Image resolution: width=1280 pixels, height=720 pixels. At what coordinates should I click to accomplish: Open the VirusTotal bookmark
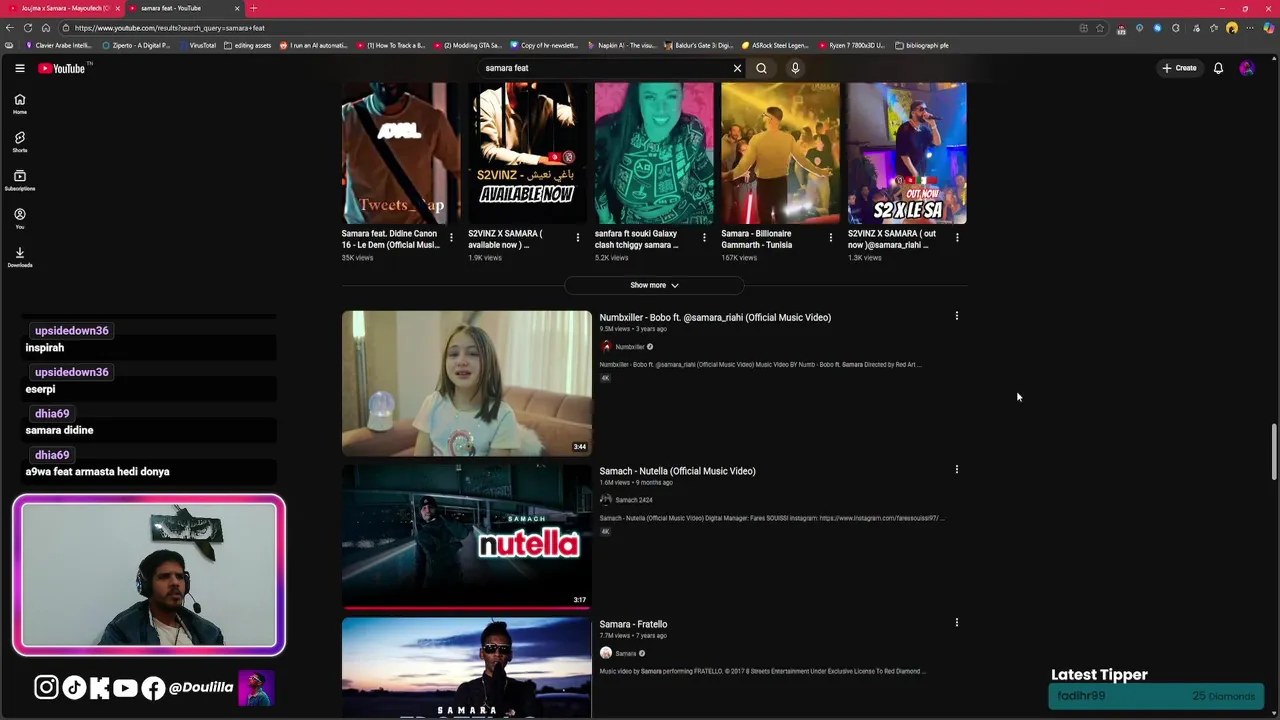(x=196, y=45)
